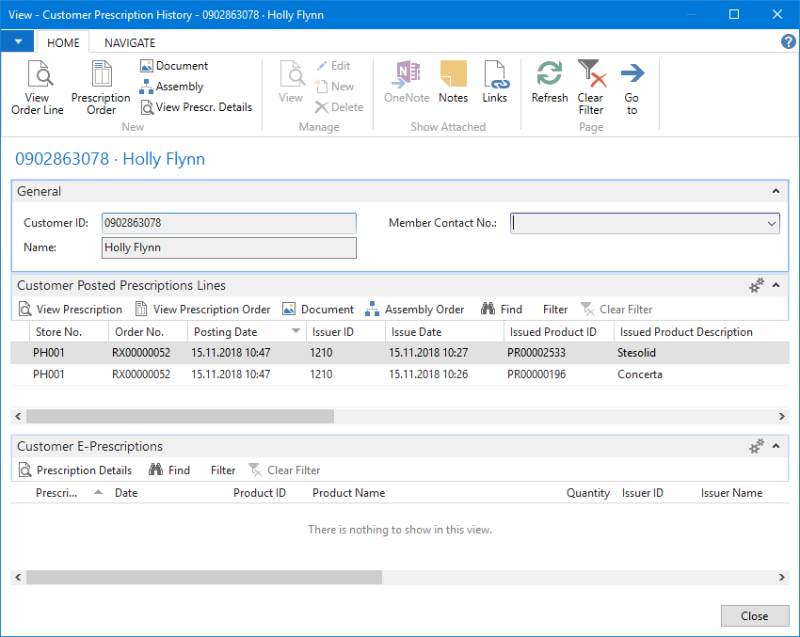
Task: Select the Concerta prescription row
Action: coord(300,374)
